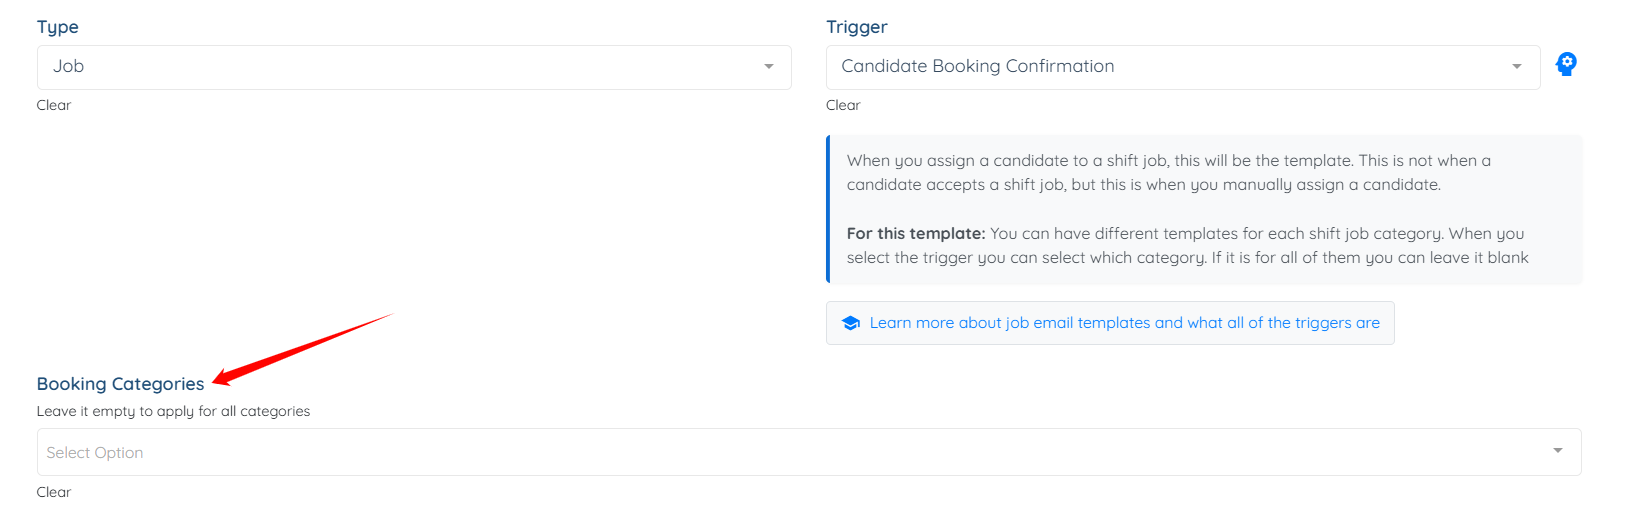Click the graduation cap icon in the learn more button
The height and width of the screenshot is (505, 1642).
(851, 323)
